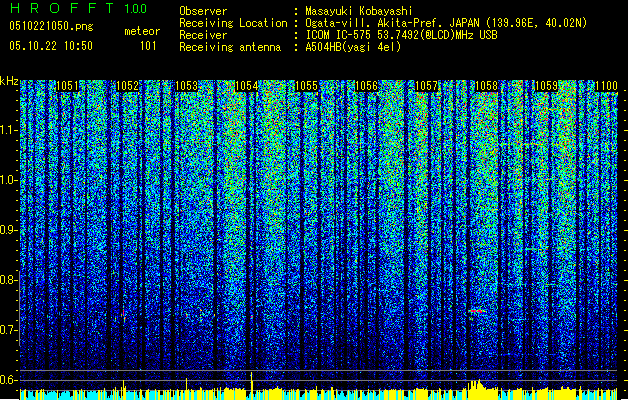Click the 1055 time marker

[306, 86]
